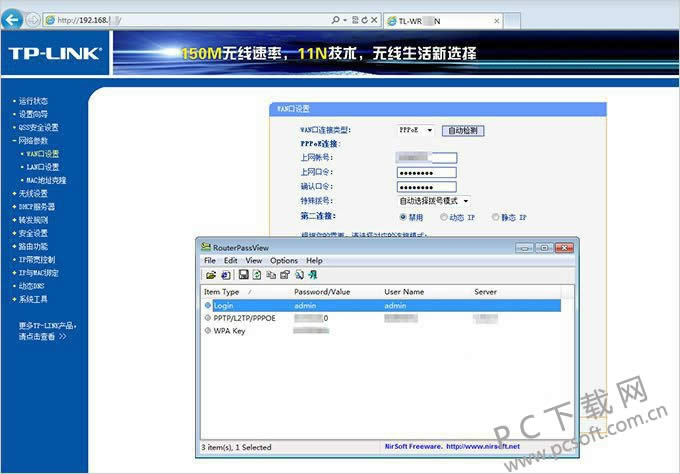Click the 上网账号 input field
Viewport: 680px width, 474px height.
click(427, 157)
